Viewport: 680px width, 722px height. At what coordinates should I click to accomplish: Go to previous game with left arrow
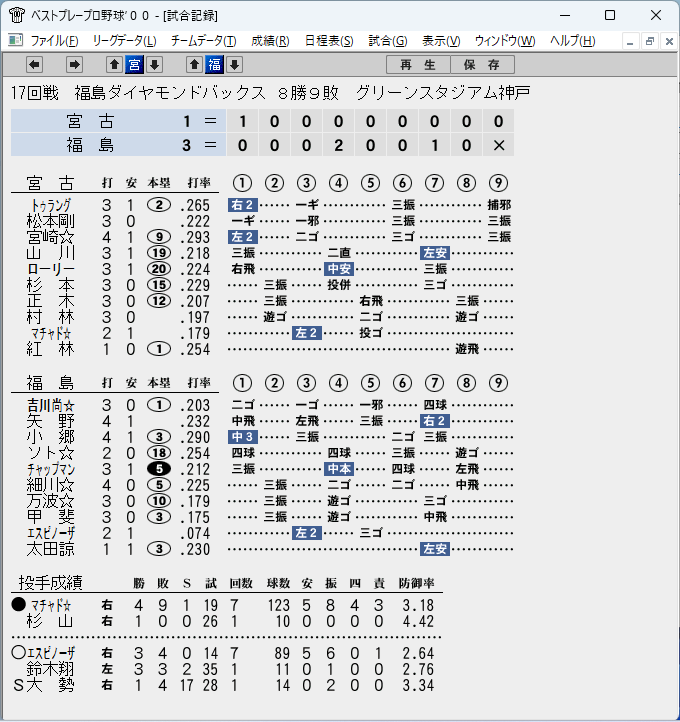click(x=35, y=65)
